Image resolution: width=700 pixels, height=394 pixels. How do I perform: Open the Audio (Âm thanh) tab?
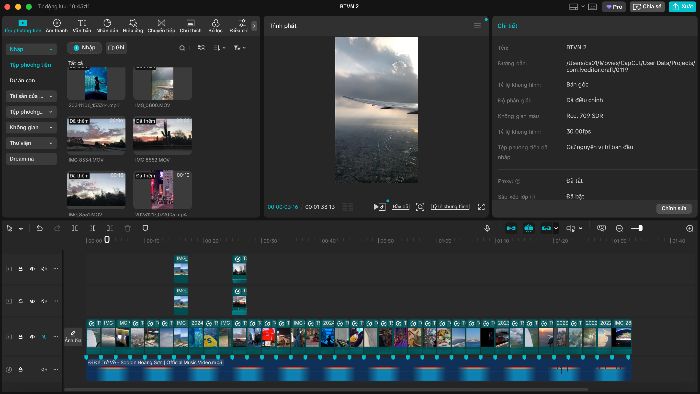[57, 26]
